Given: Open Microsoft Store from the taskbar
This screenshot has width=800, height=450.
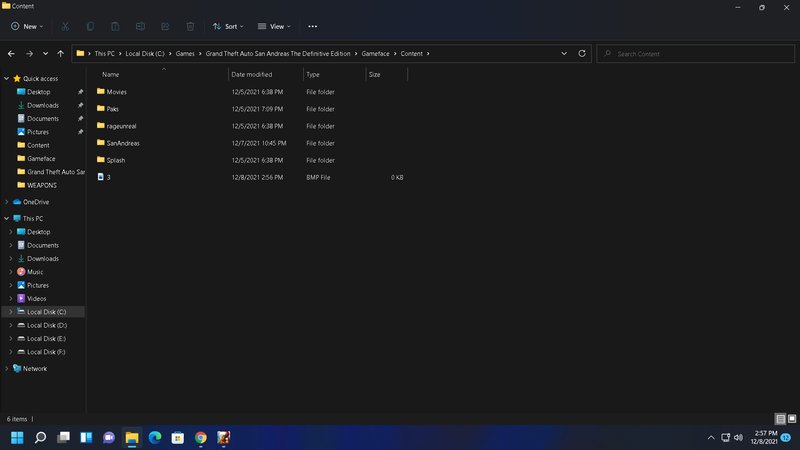Looking at the screenshot, I should [x=178, y=438].
